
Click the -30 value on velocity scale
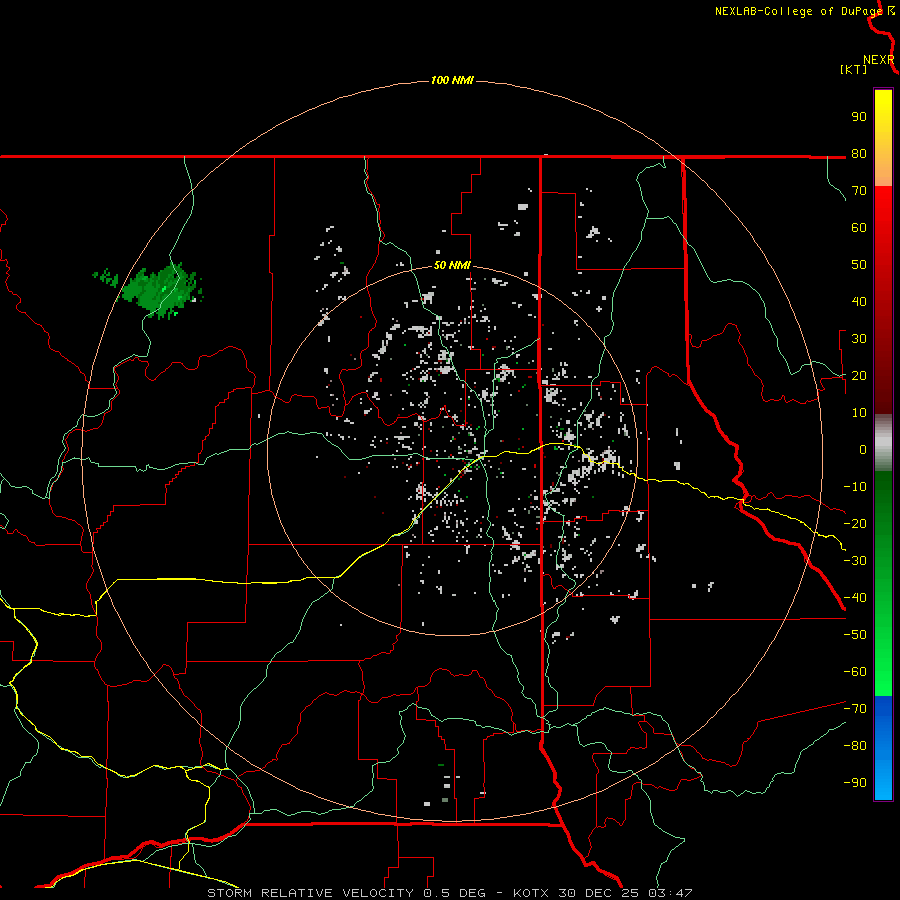[x=855, y=561]
